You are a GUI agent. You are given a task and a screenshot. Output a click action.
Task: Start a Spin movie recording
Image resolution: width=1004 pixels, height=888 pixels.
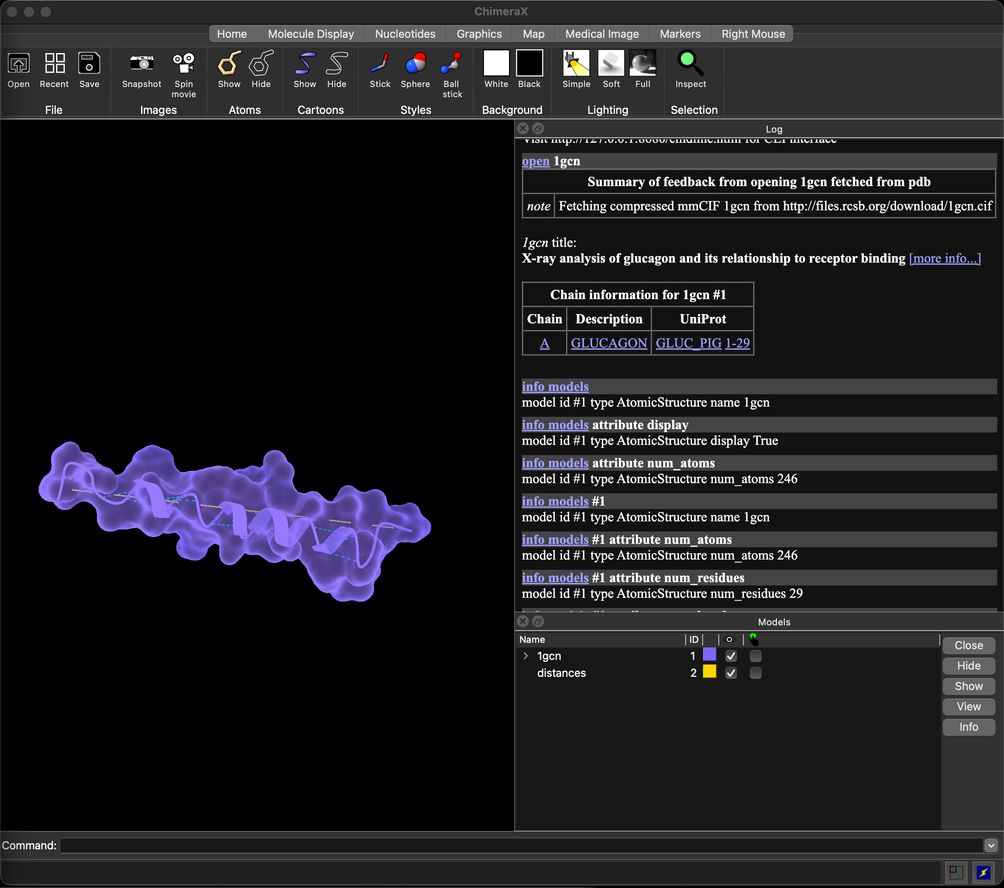[184, 63]
